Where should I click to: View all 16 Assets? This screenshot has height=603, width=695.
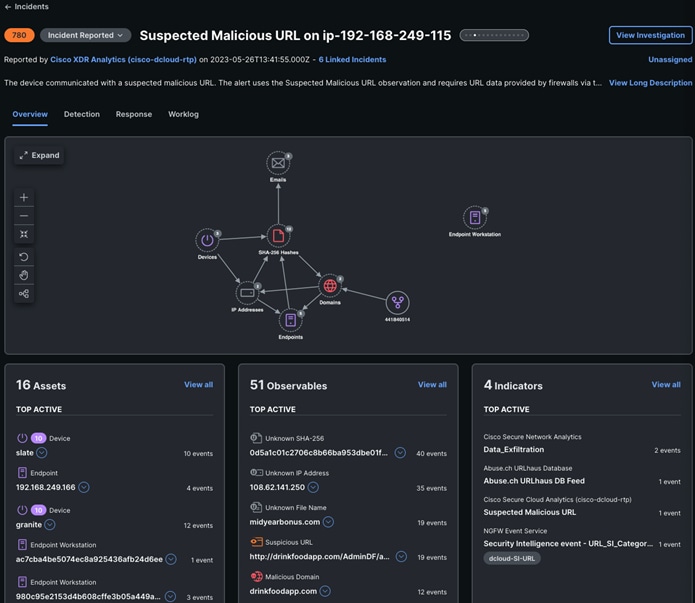199,384
